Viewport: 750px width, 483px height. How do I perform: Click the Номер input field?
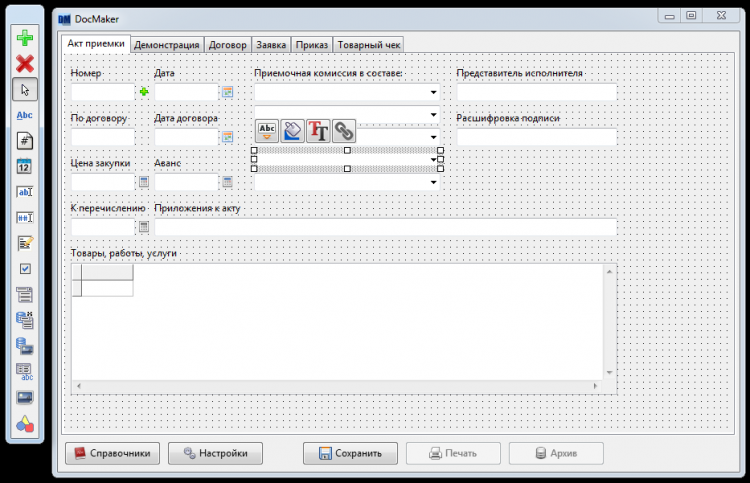tap(103, 92)
